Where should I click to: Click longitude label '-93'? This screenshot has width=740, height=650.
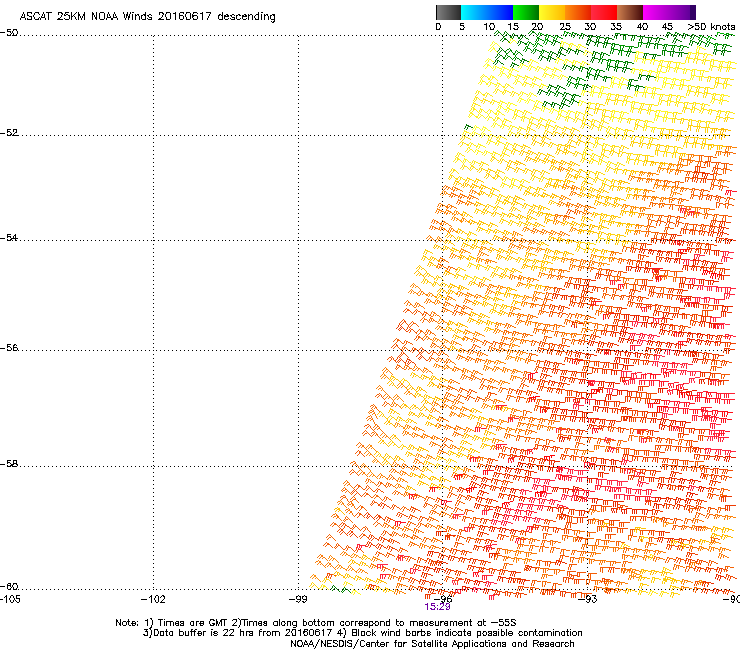(x=588, y=599)
